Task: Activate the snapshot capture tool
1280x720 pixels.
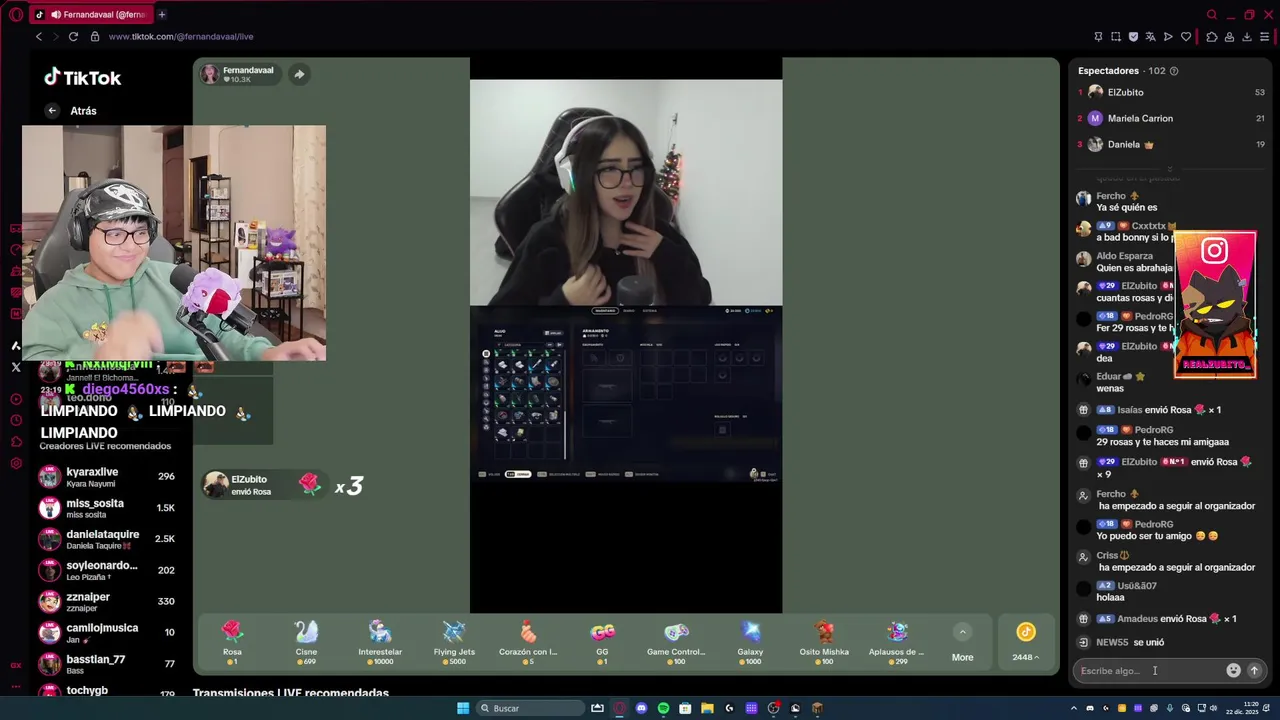Action: pos(1116,37)
